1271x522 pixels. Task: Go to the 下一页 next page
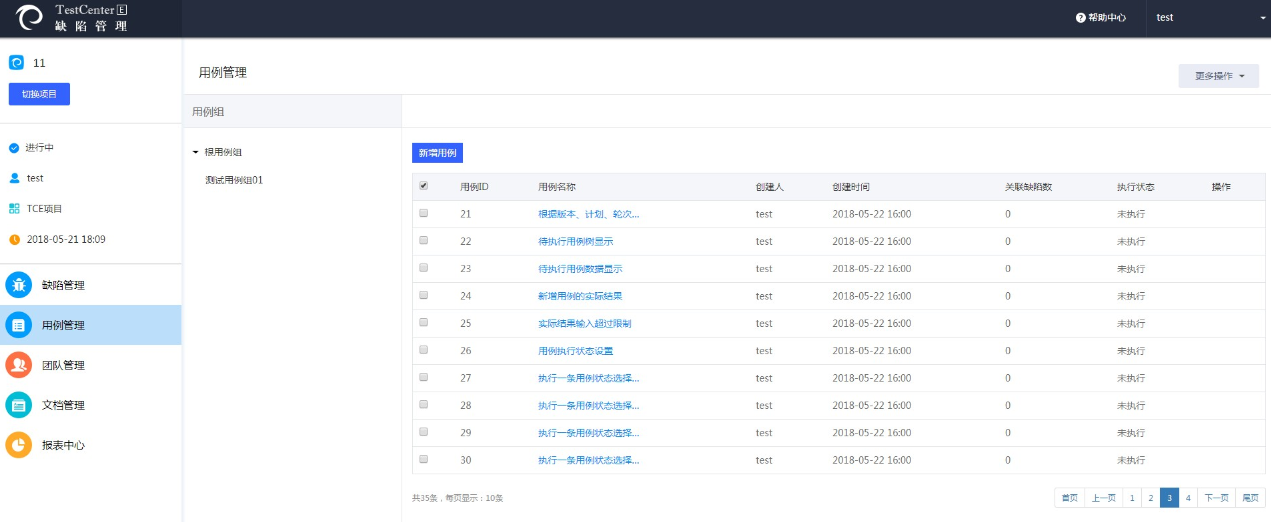tap(1216, 497)
